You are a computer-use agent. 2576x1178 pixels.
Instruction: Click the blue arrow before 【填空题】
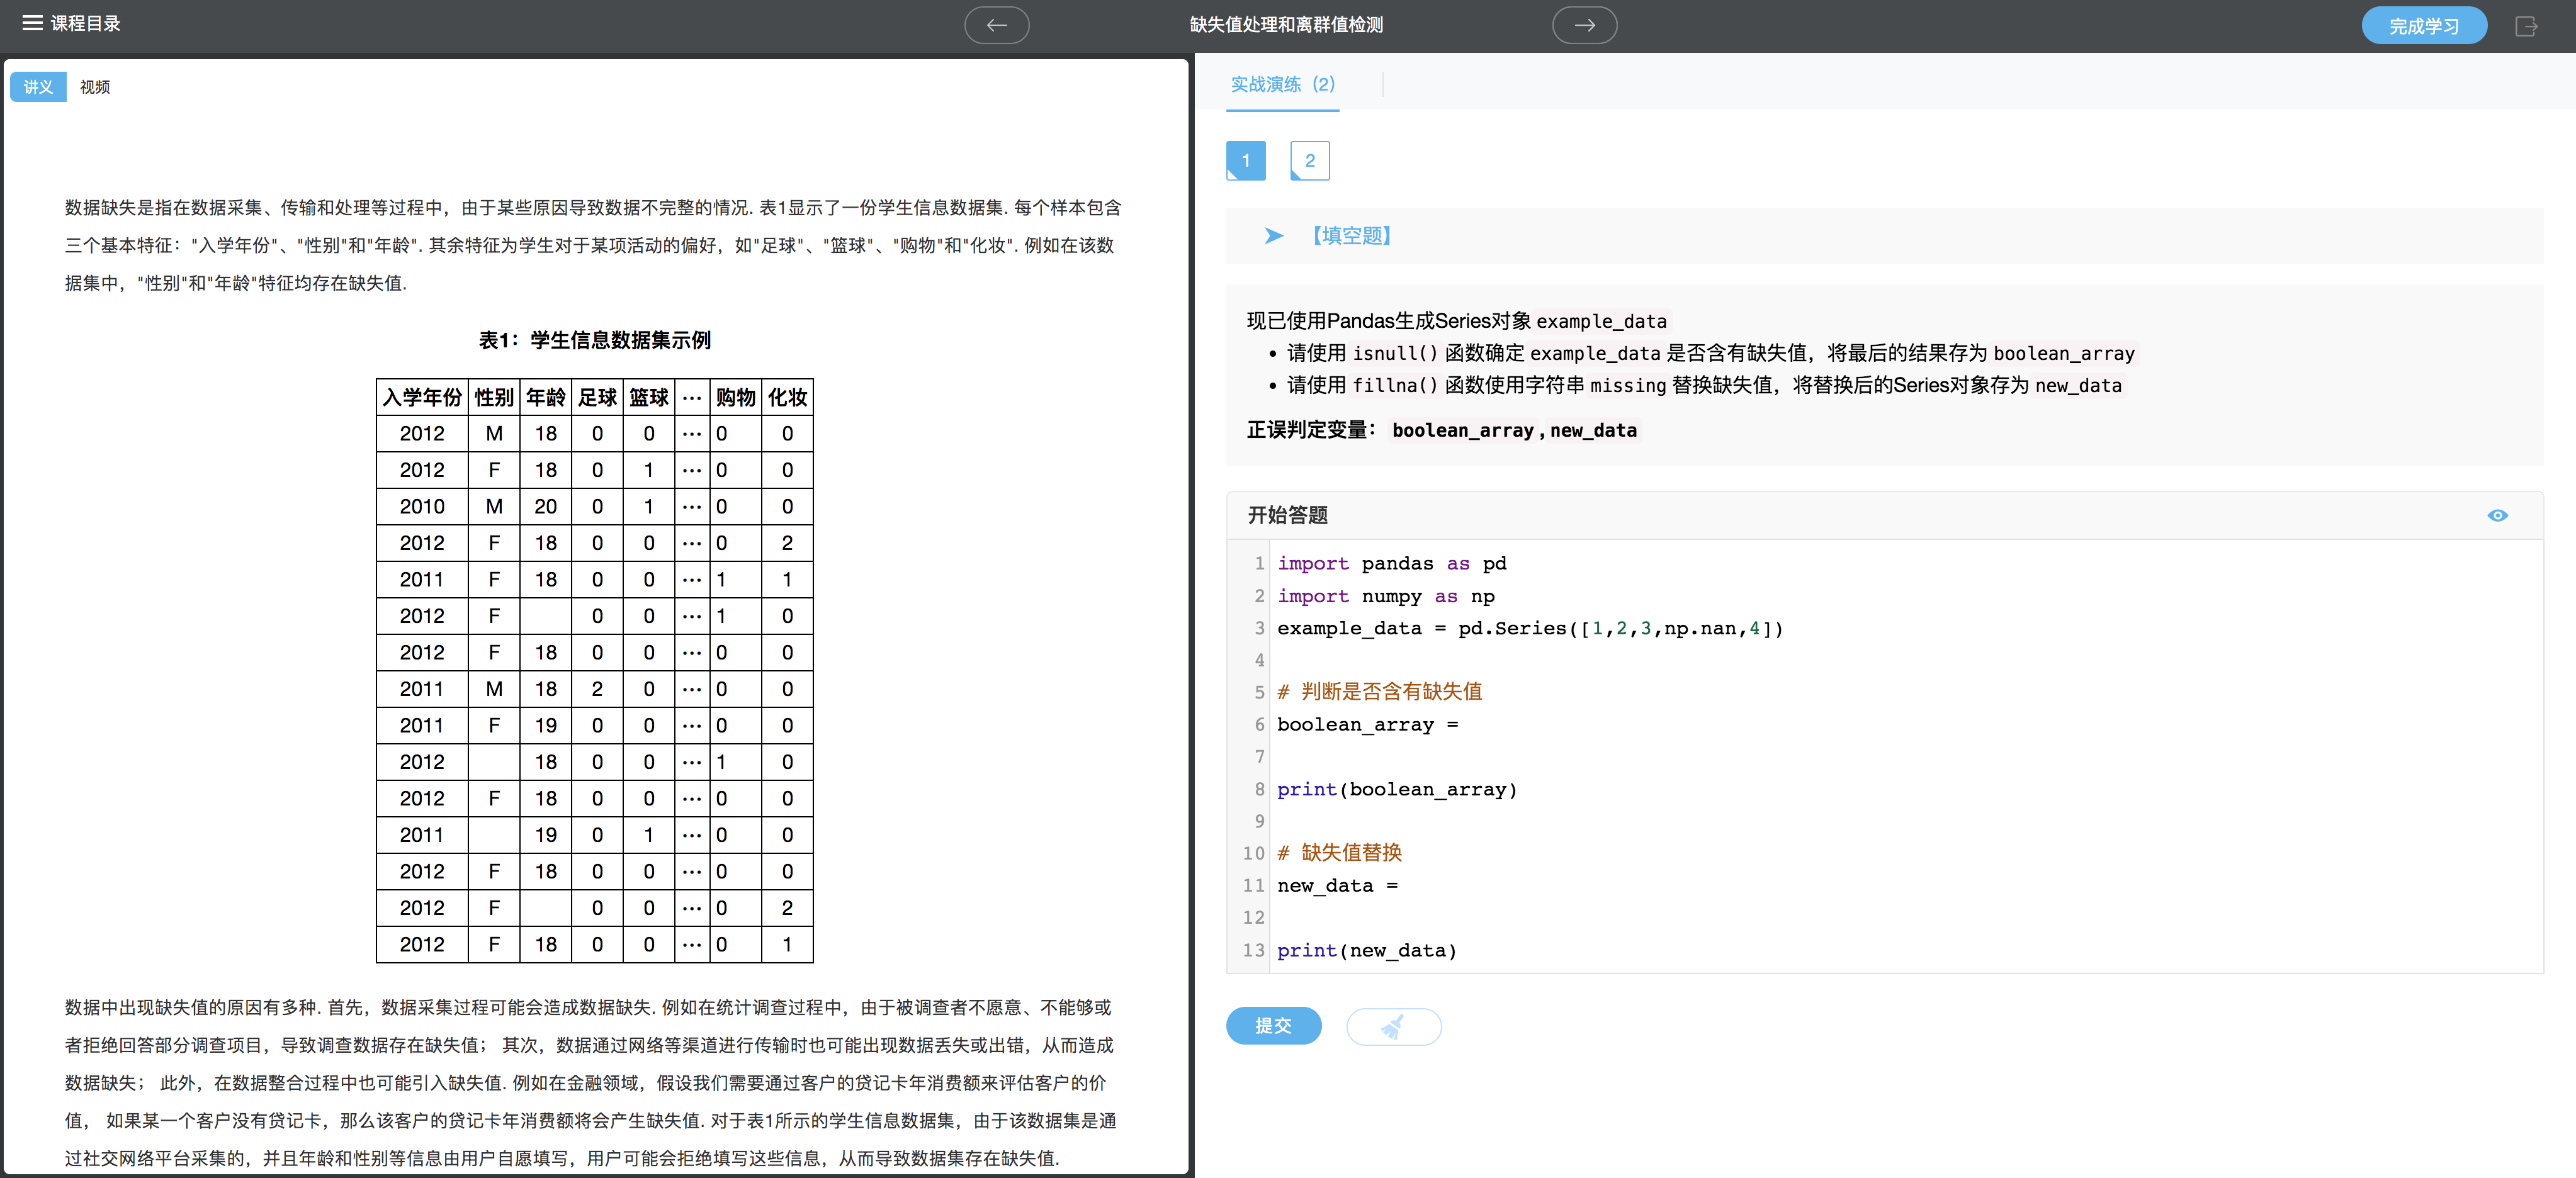tap(1273, 236)
